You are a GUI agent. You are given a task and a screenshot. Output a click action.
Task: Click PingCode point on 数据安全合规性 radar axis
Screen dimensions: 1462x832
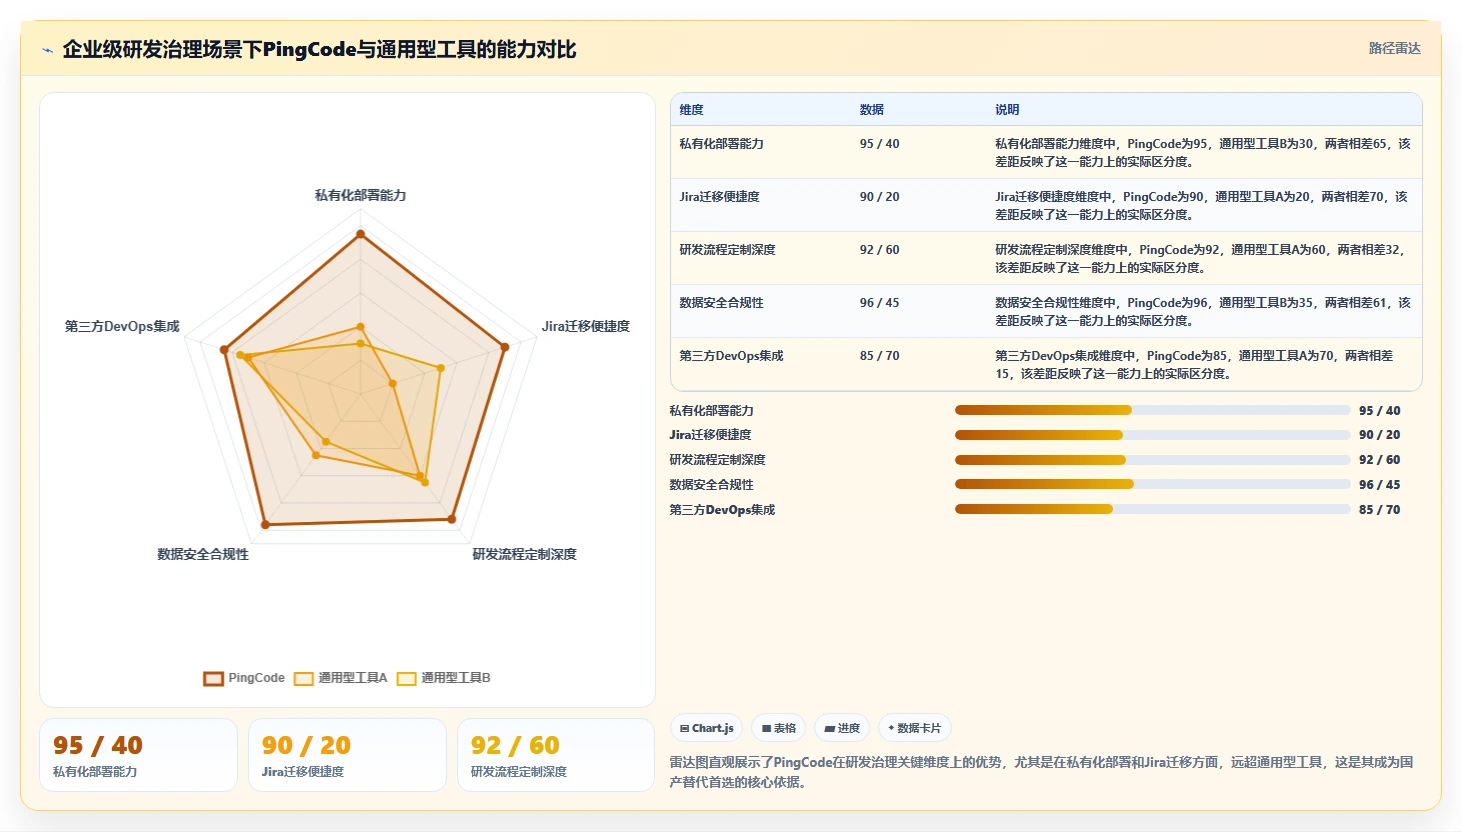click(x=265, y=524)
